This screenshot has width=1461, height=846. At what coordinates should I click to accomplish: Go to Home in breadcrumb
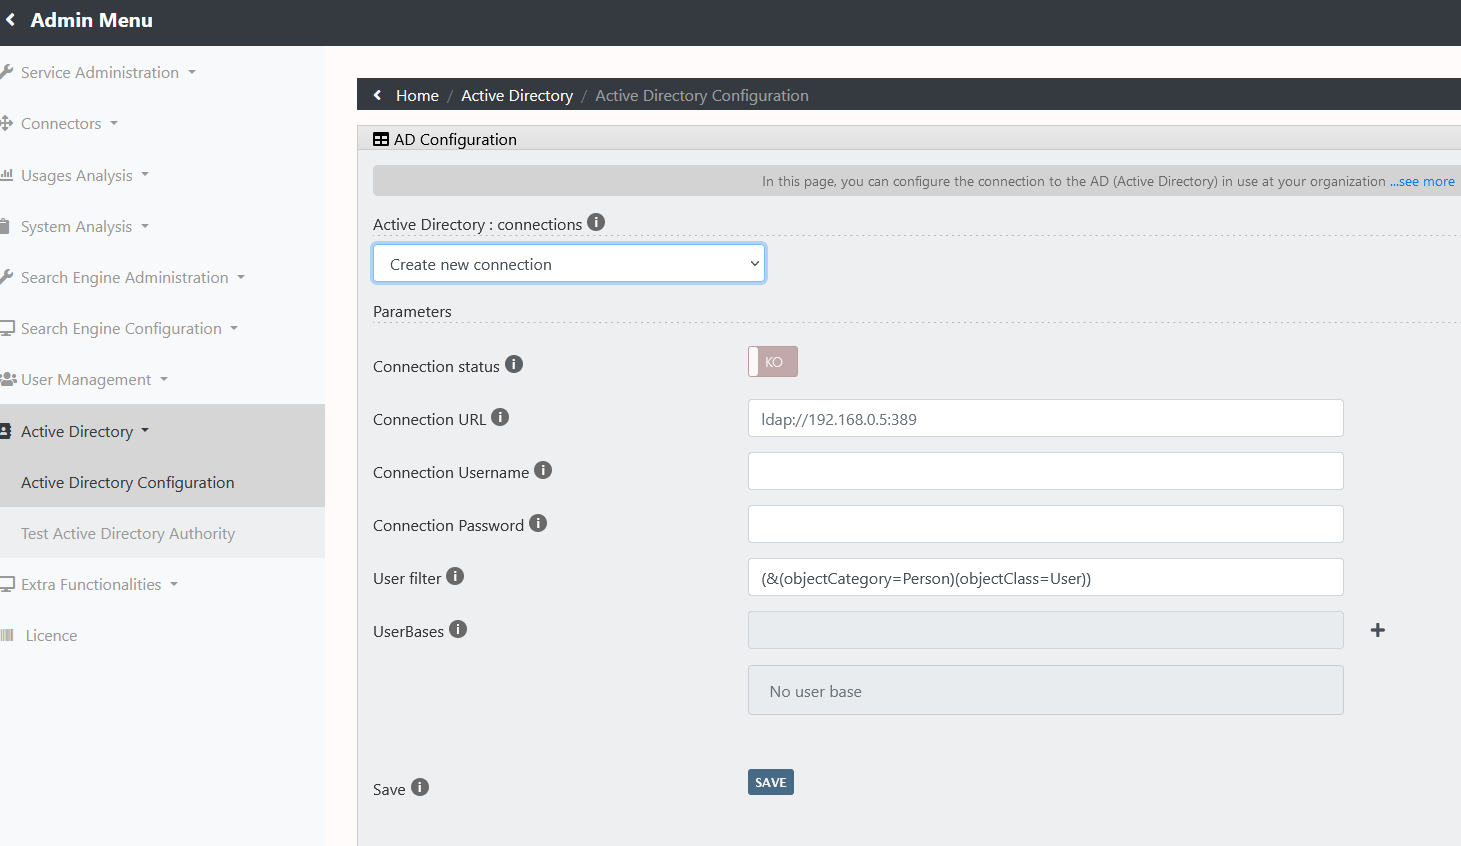417,96
